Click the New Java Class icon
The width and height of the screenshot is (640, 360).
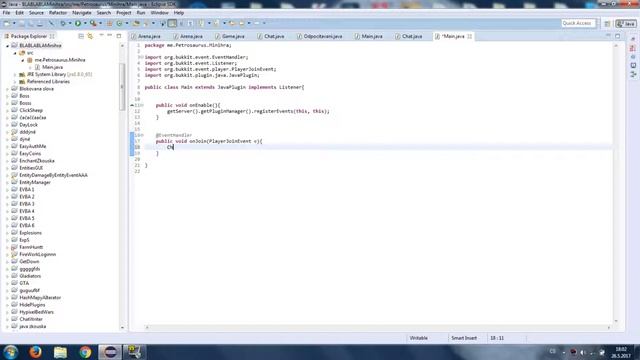(119, 23)
